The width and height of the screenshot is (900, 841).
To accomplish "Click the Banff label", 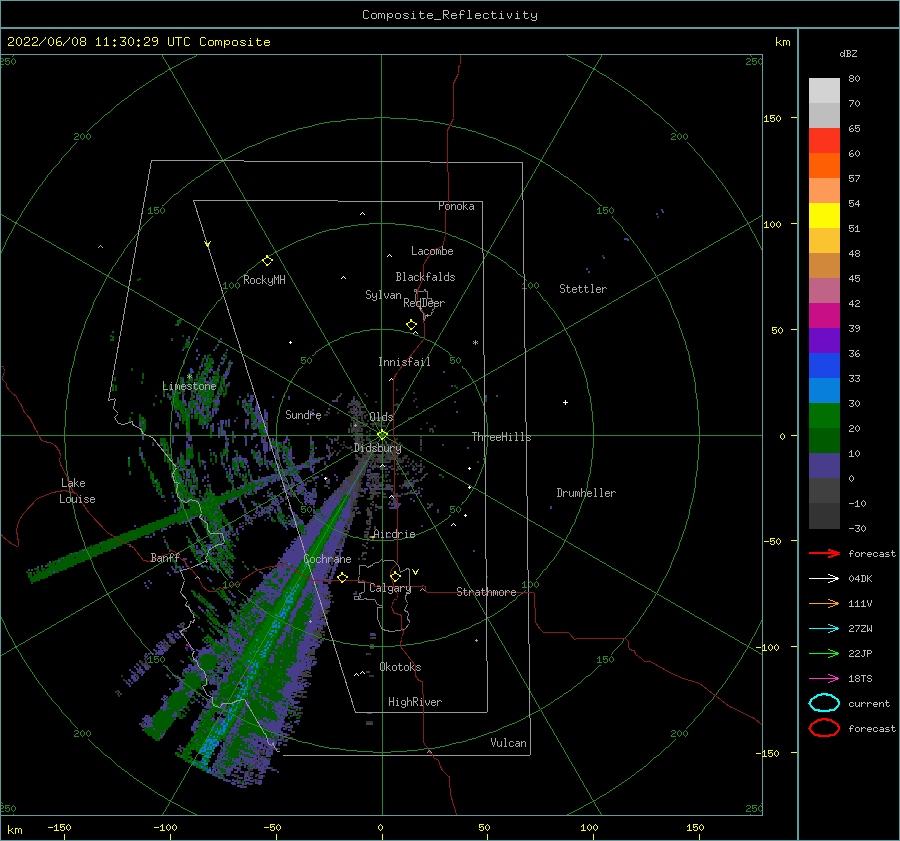I will 165,557.
